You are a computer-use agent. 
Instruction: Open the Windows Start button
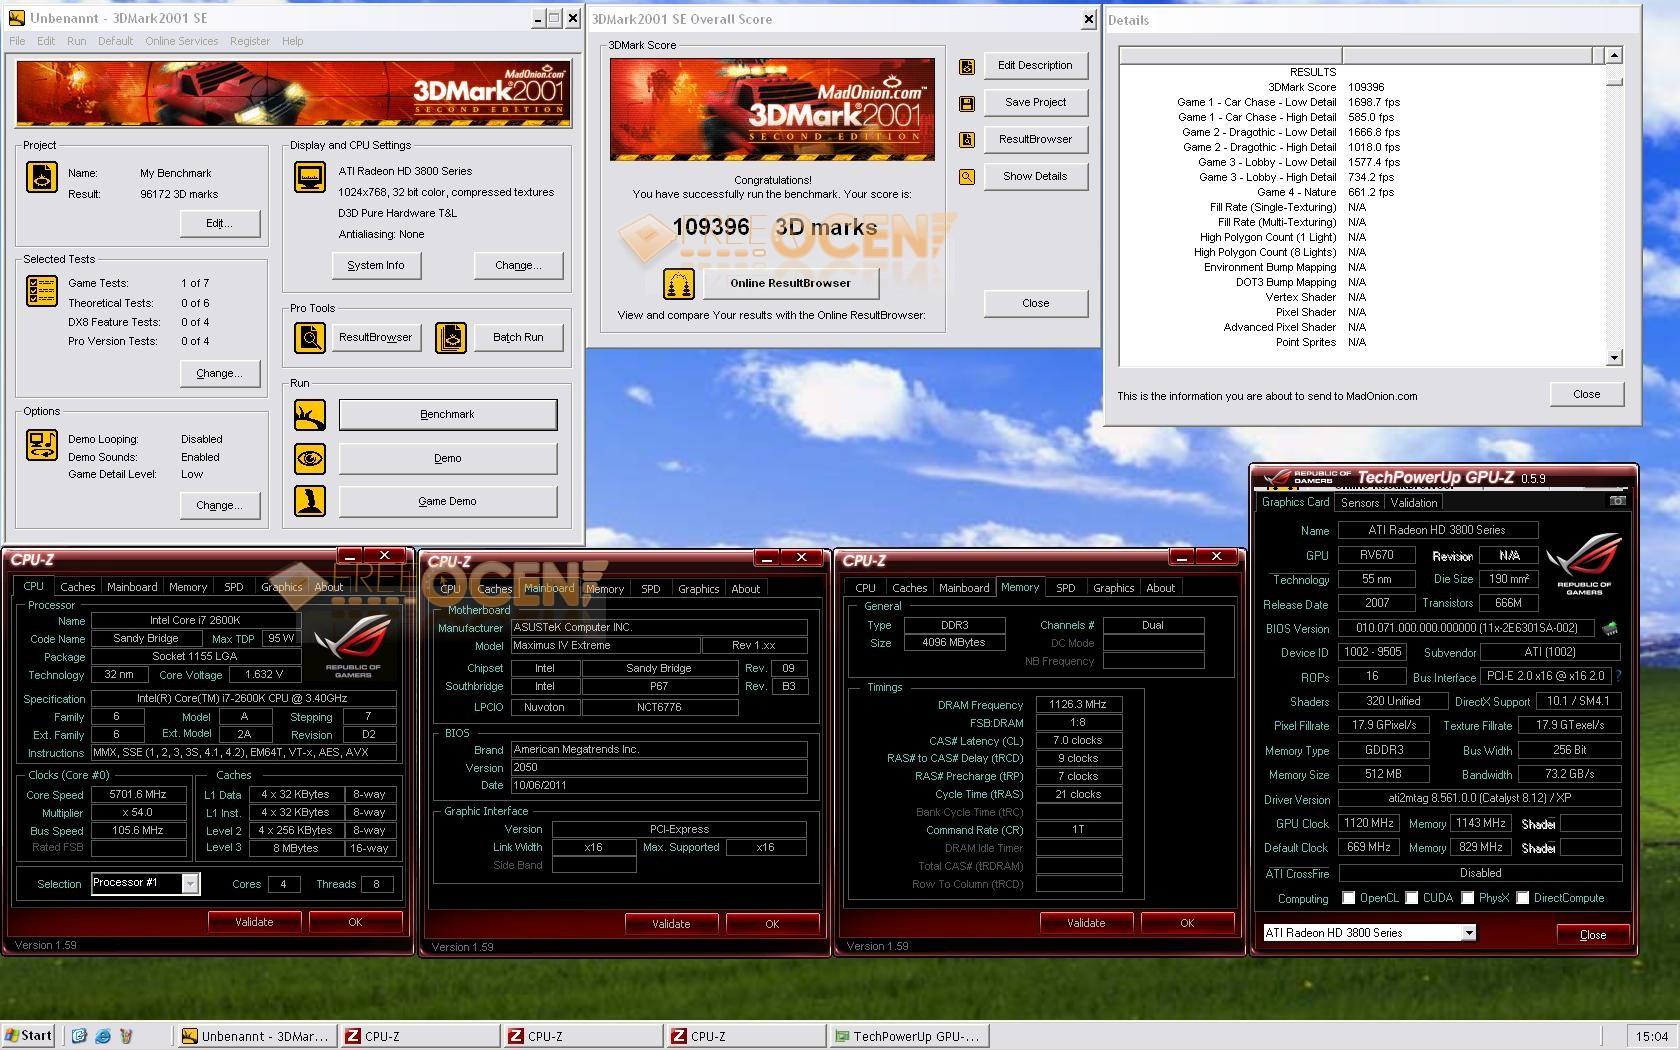[x=28, y=1036]
